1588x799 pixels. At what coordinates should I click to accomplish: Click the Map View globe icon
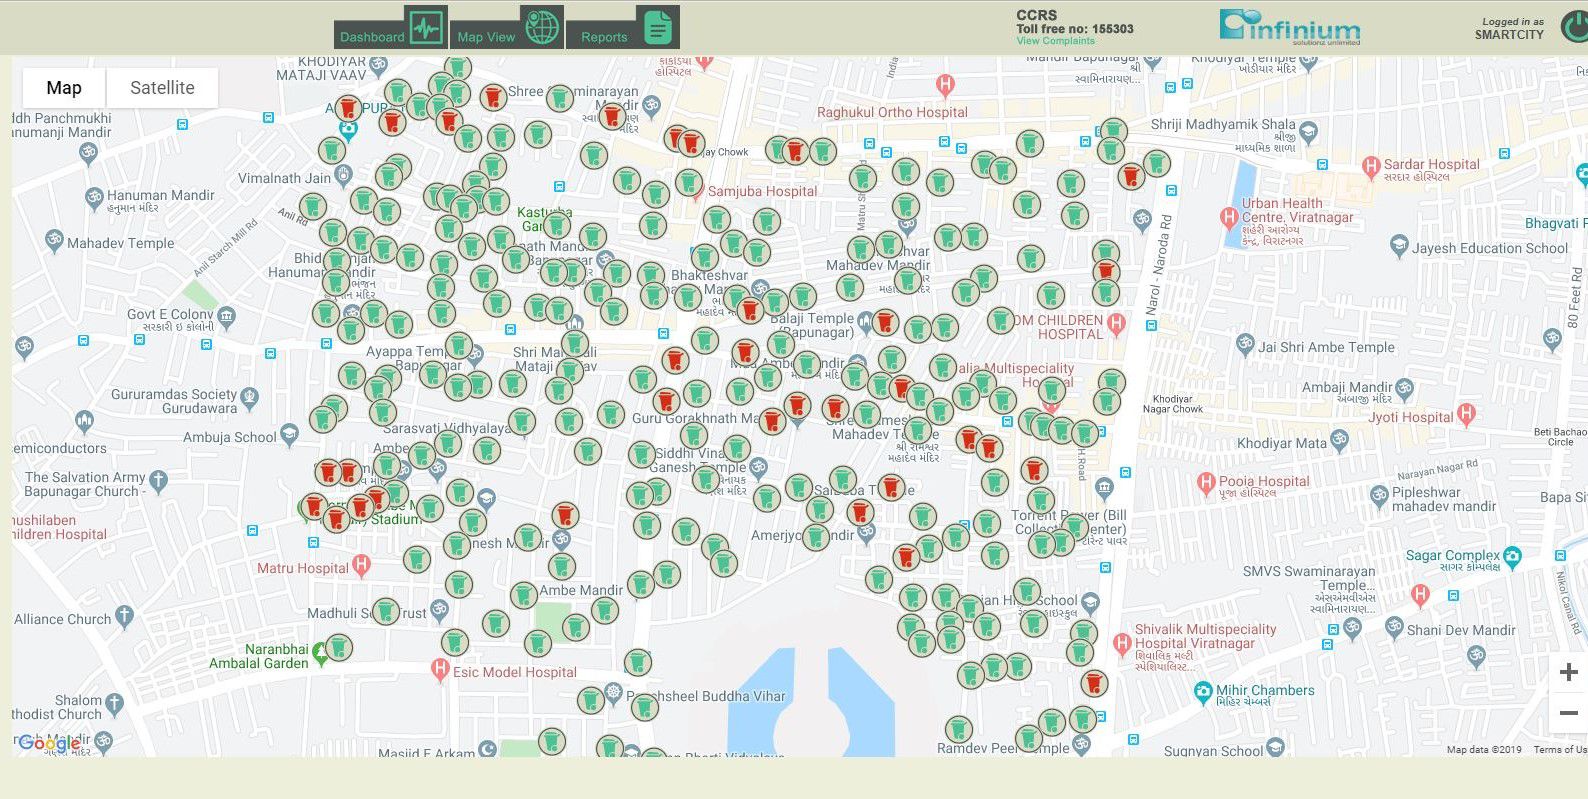541,27
